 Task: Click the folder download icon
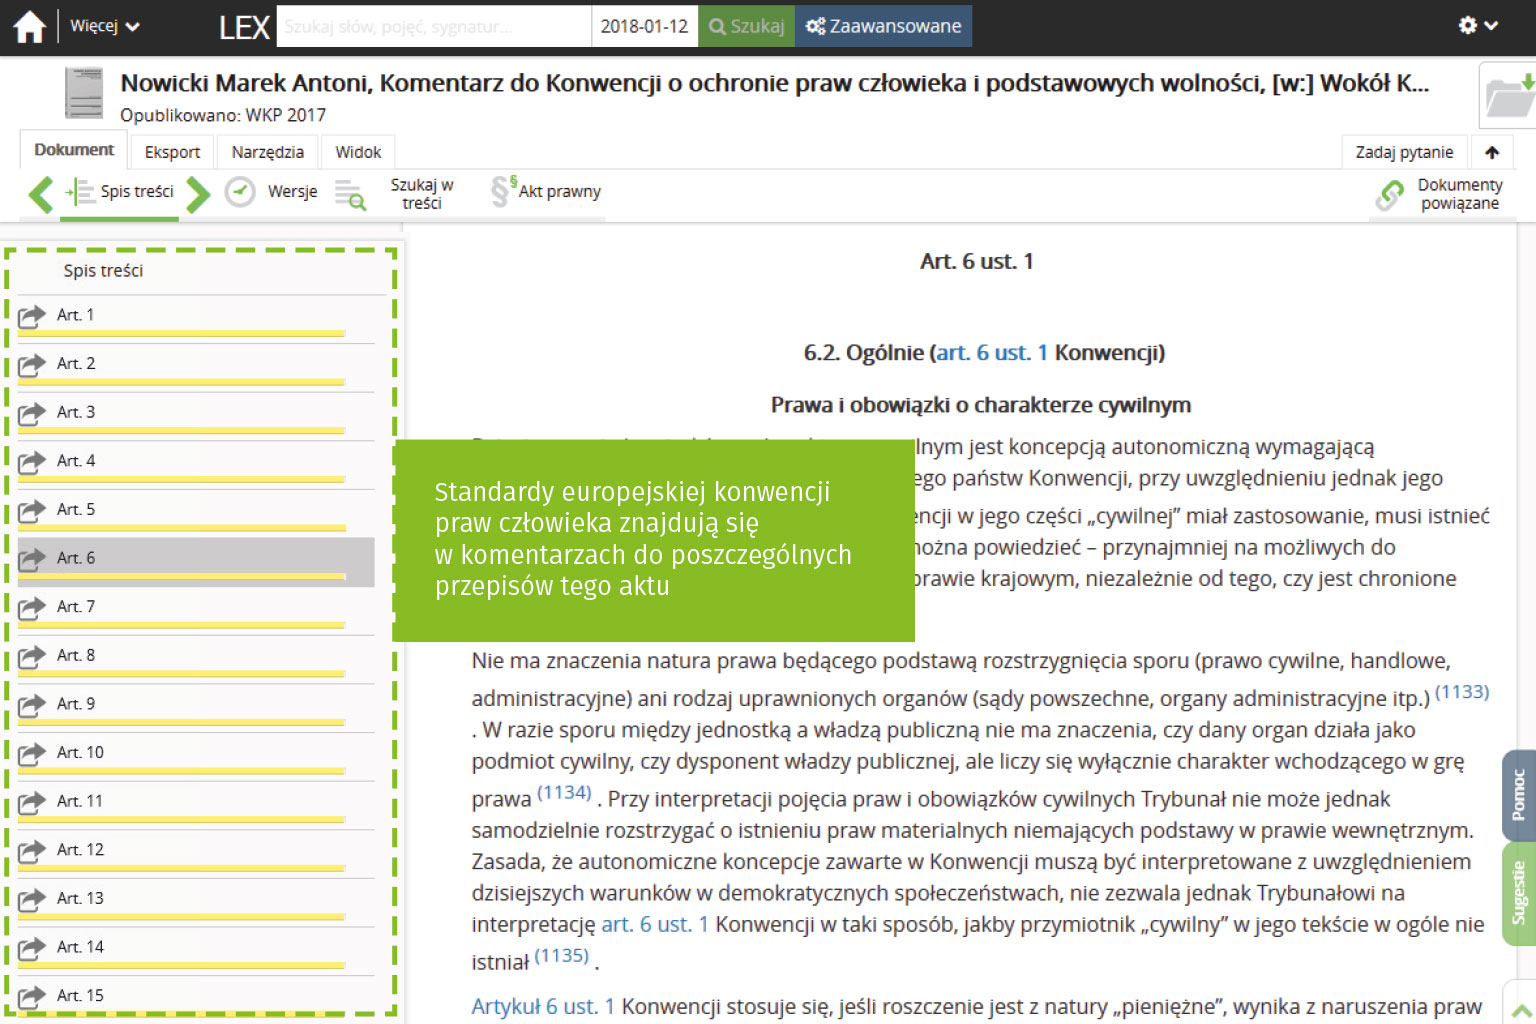coord(1509,96)
